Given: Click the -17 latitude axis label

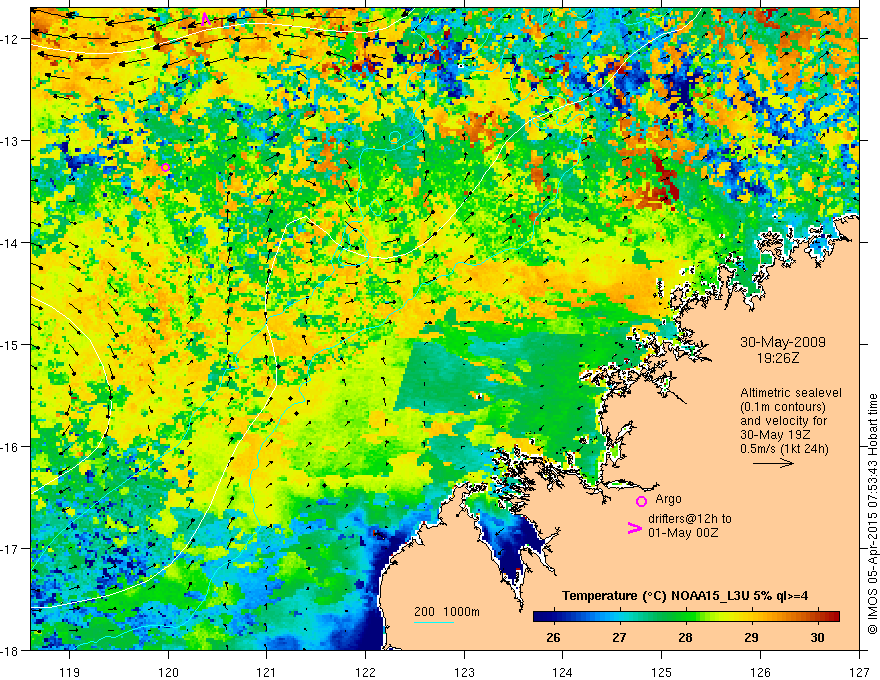Looking at the screenshot, I should pos(11,549).
